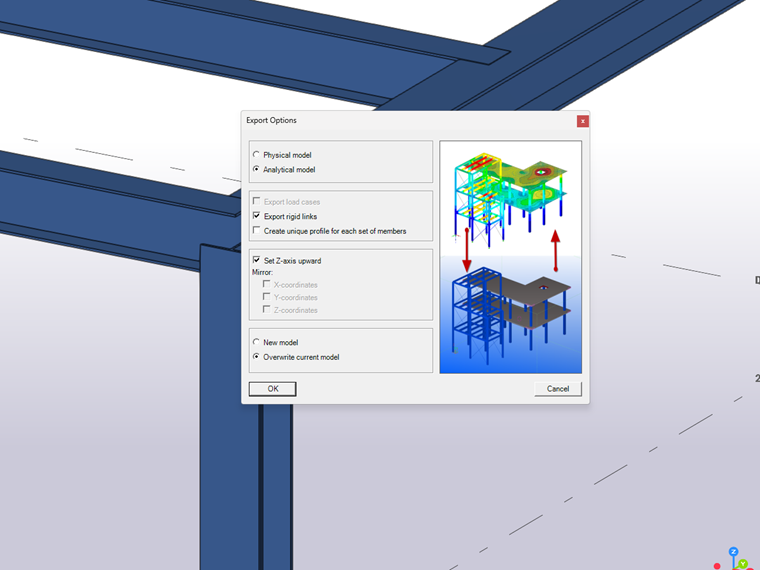This screenshot has width=760, height=570.
Task: Cancel the Export Options dialog
Action: 557,389
